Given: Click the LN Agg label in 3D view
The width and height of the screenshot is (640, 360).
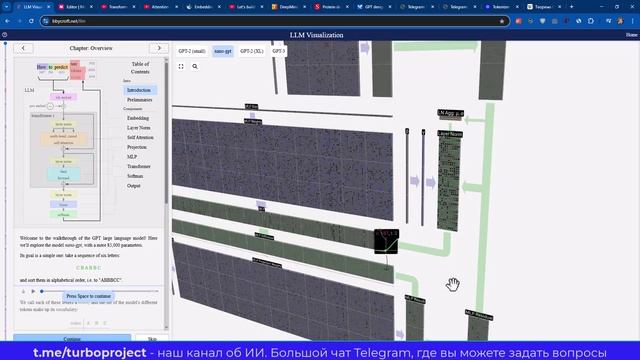Looking at the screenshot, I should [x=451, y=113].
